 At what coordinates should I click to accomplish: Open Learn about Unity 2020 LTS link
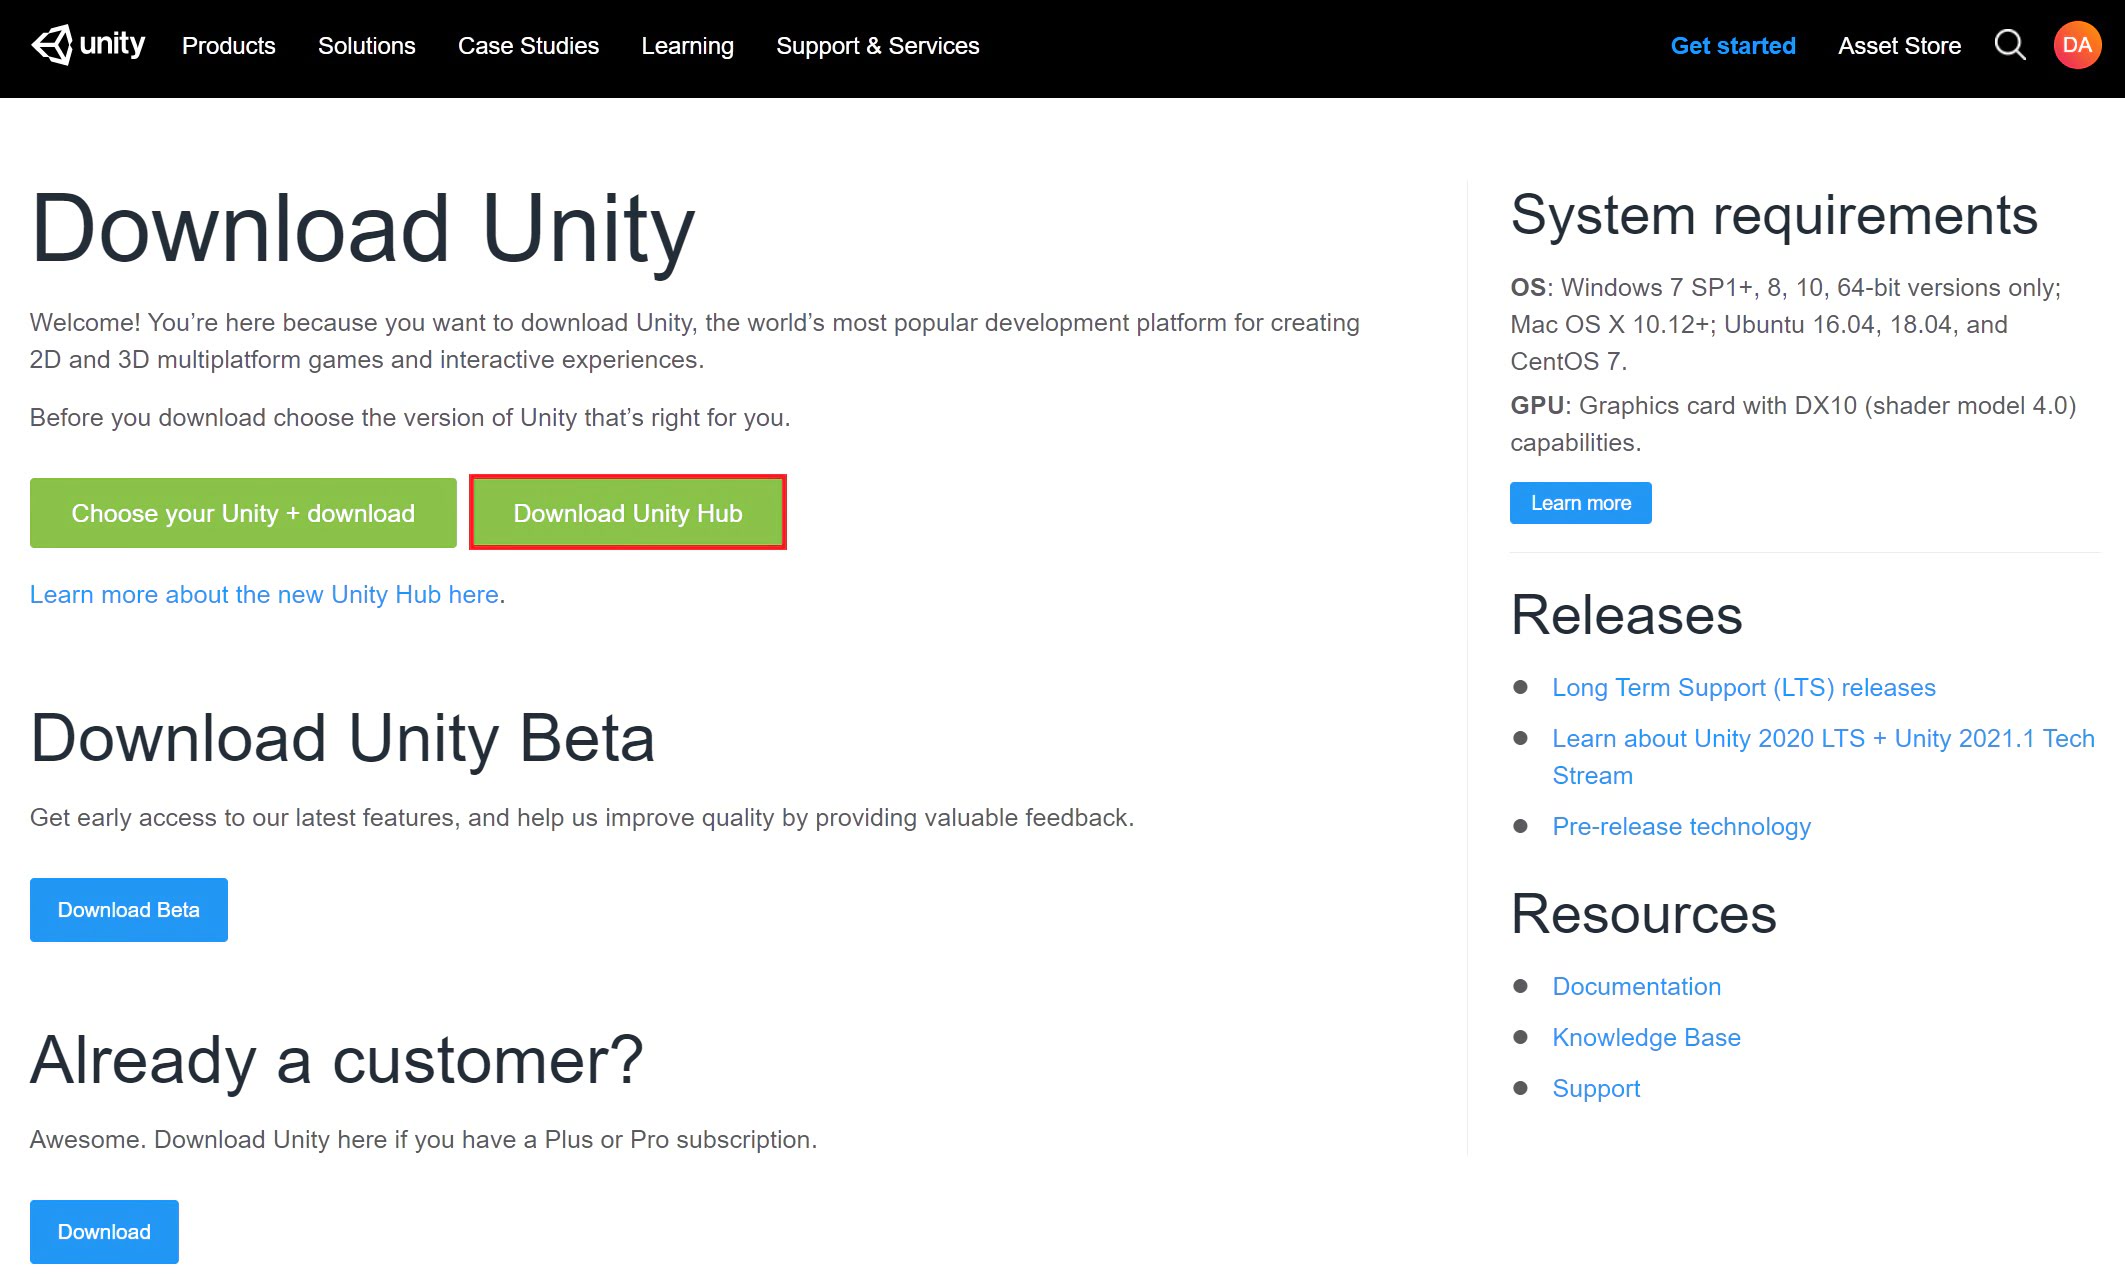(x=1823, y=757)
